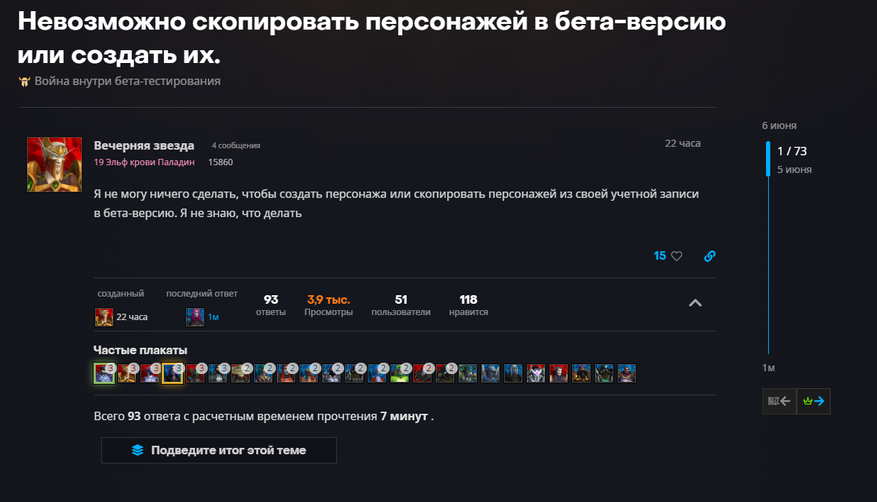The height and width of the screenshot is (502, 877).
Task: Click the last reply avatar in the topic map
Action: (195, 317)
